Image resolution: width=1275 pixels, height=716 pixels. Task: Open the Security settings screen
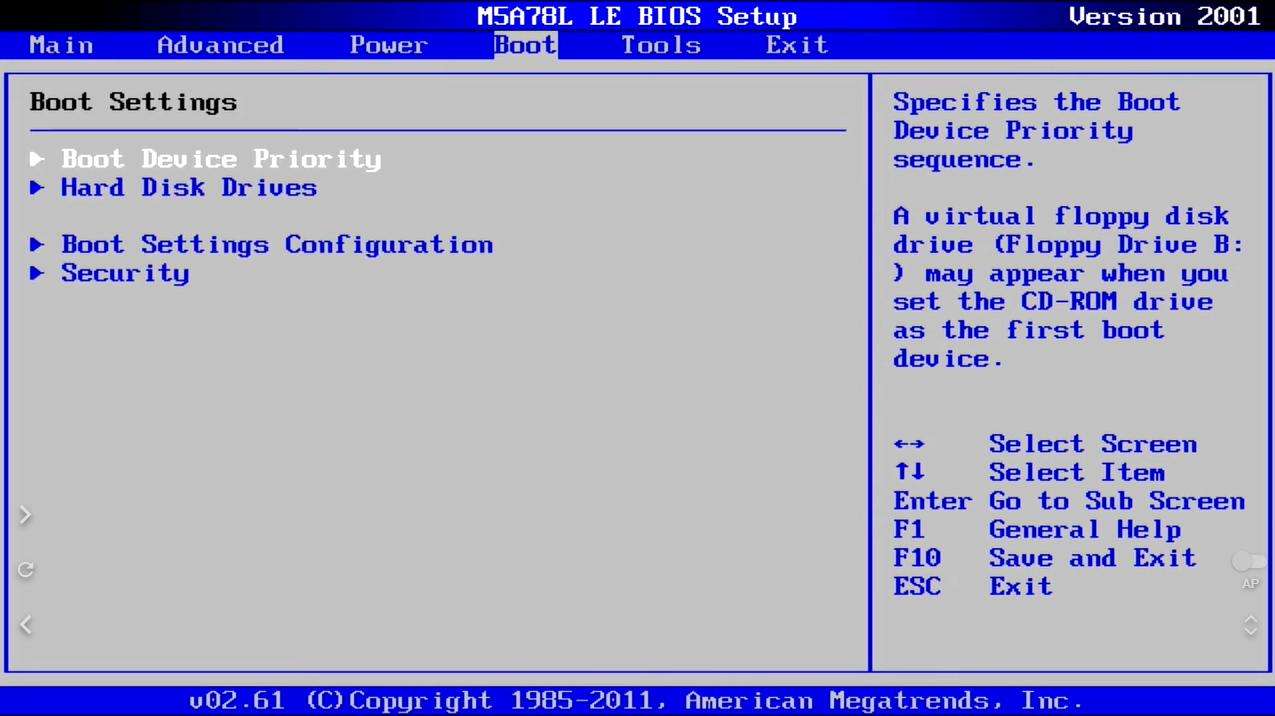coord(125,272)
